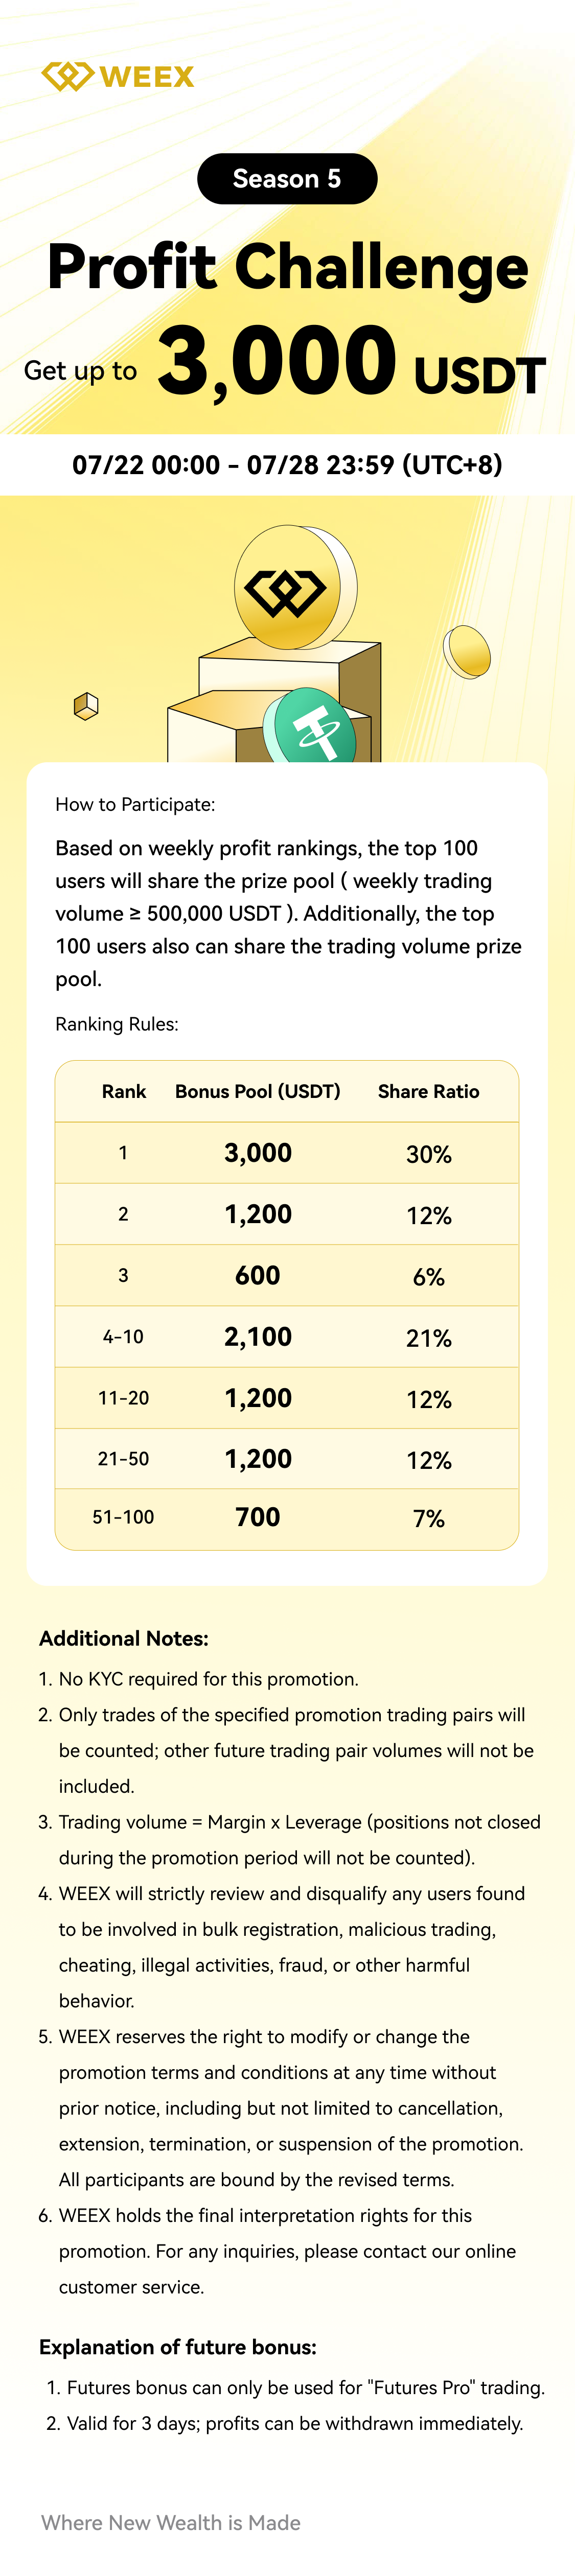Click the WEEX logo at top
The height and width of the screenshot is (2576, 575).
point(118,76)
